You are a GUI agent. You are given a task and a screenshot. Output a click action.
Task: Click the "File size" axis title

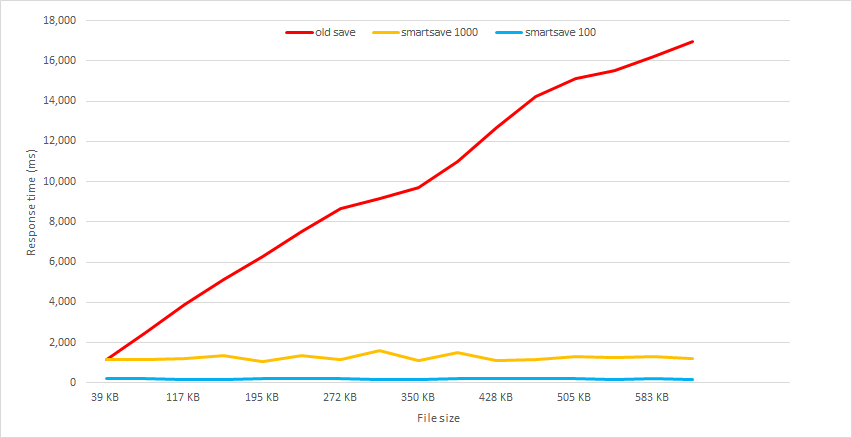click(x=438, y=418)
